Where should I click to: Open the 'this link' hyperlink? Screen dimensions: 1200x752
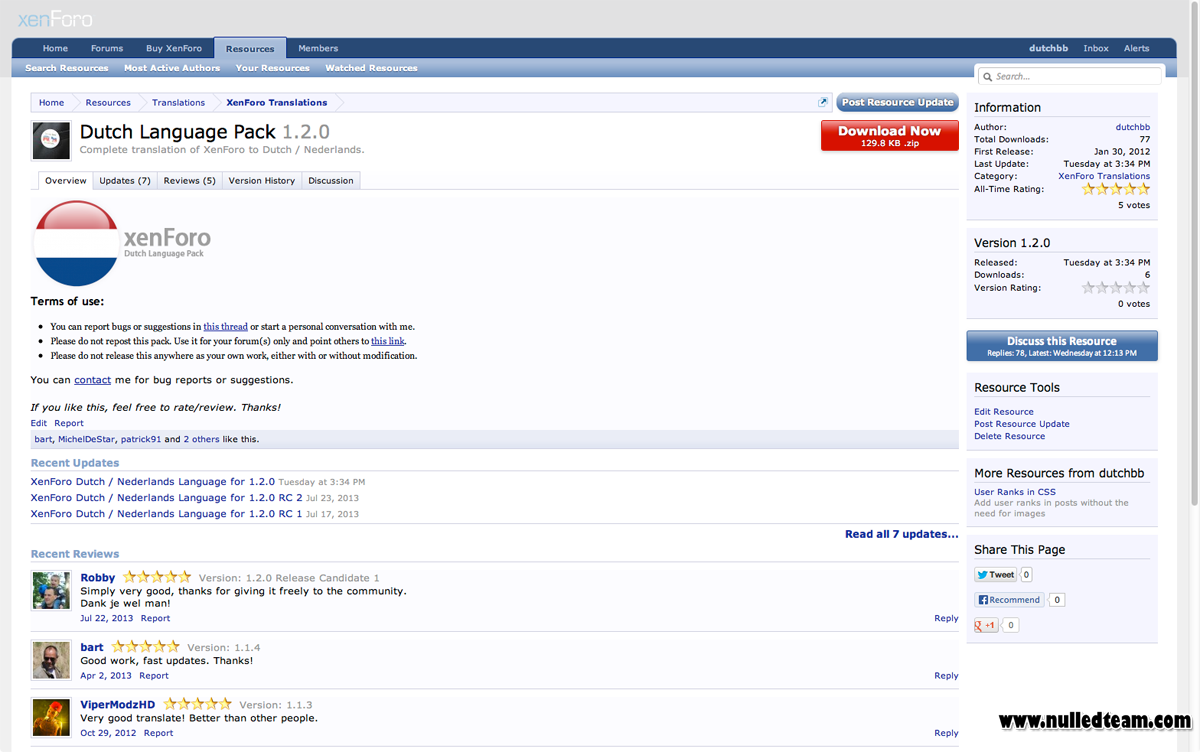point(387,341)
